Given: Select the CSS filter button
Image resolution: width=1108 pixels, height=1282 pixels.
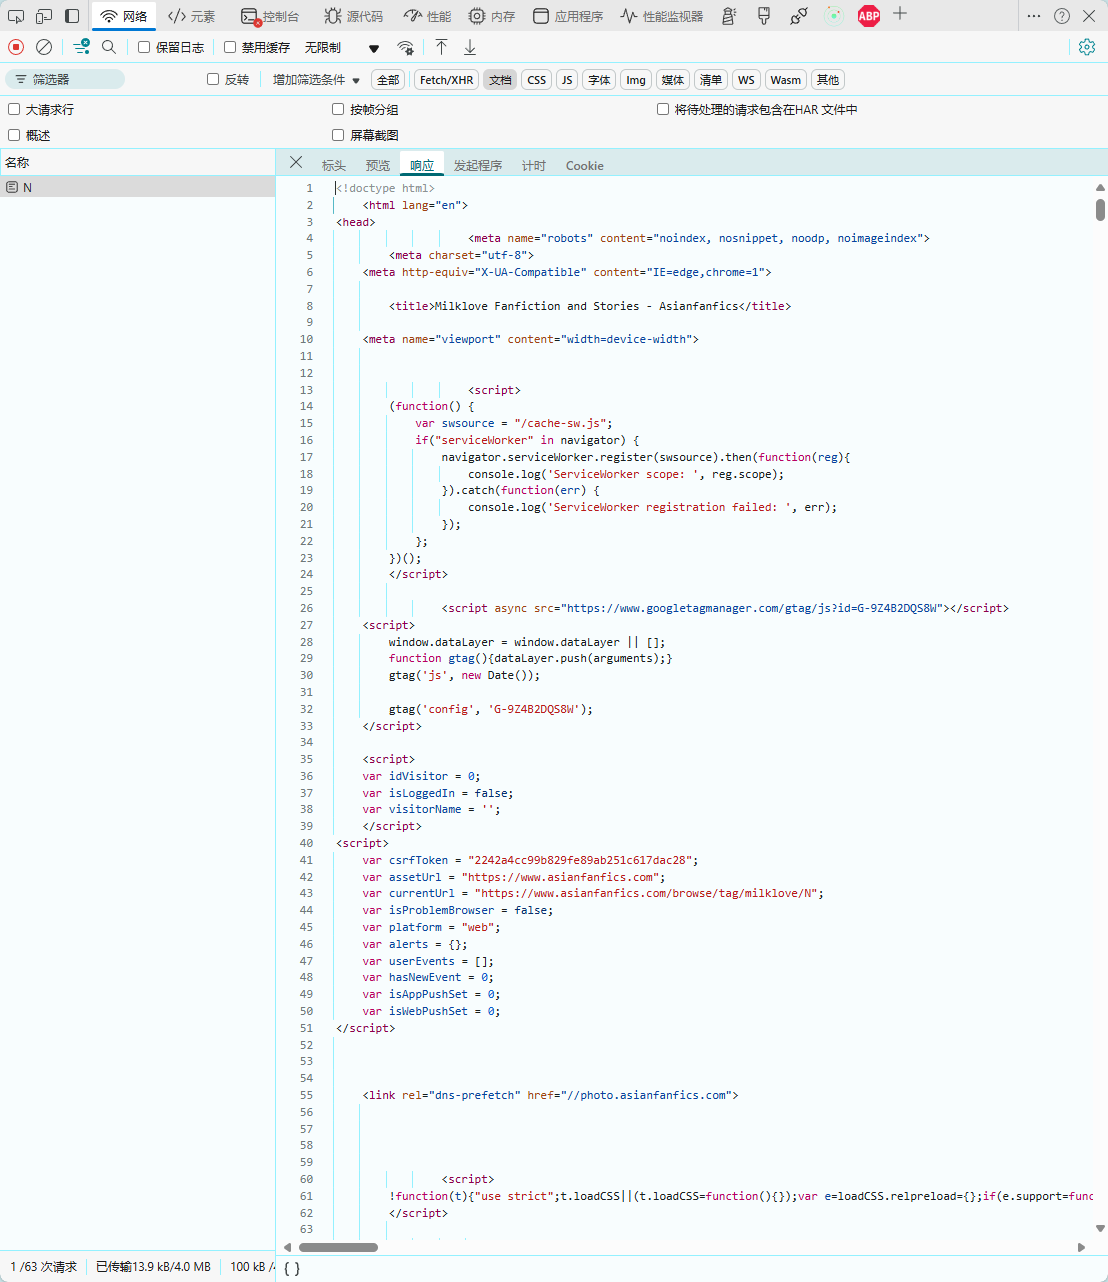Looking at the screenshot, I should [537, 80].
